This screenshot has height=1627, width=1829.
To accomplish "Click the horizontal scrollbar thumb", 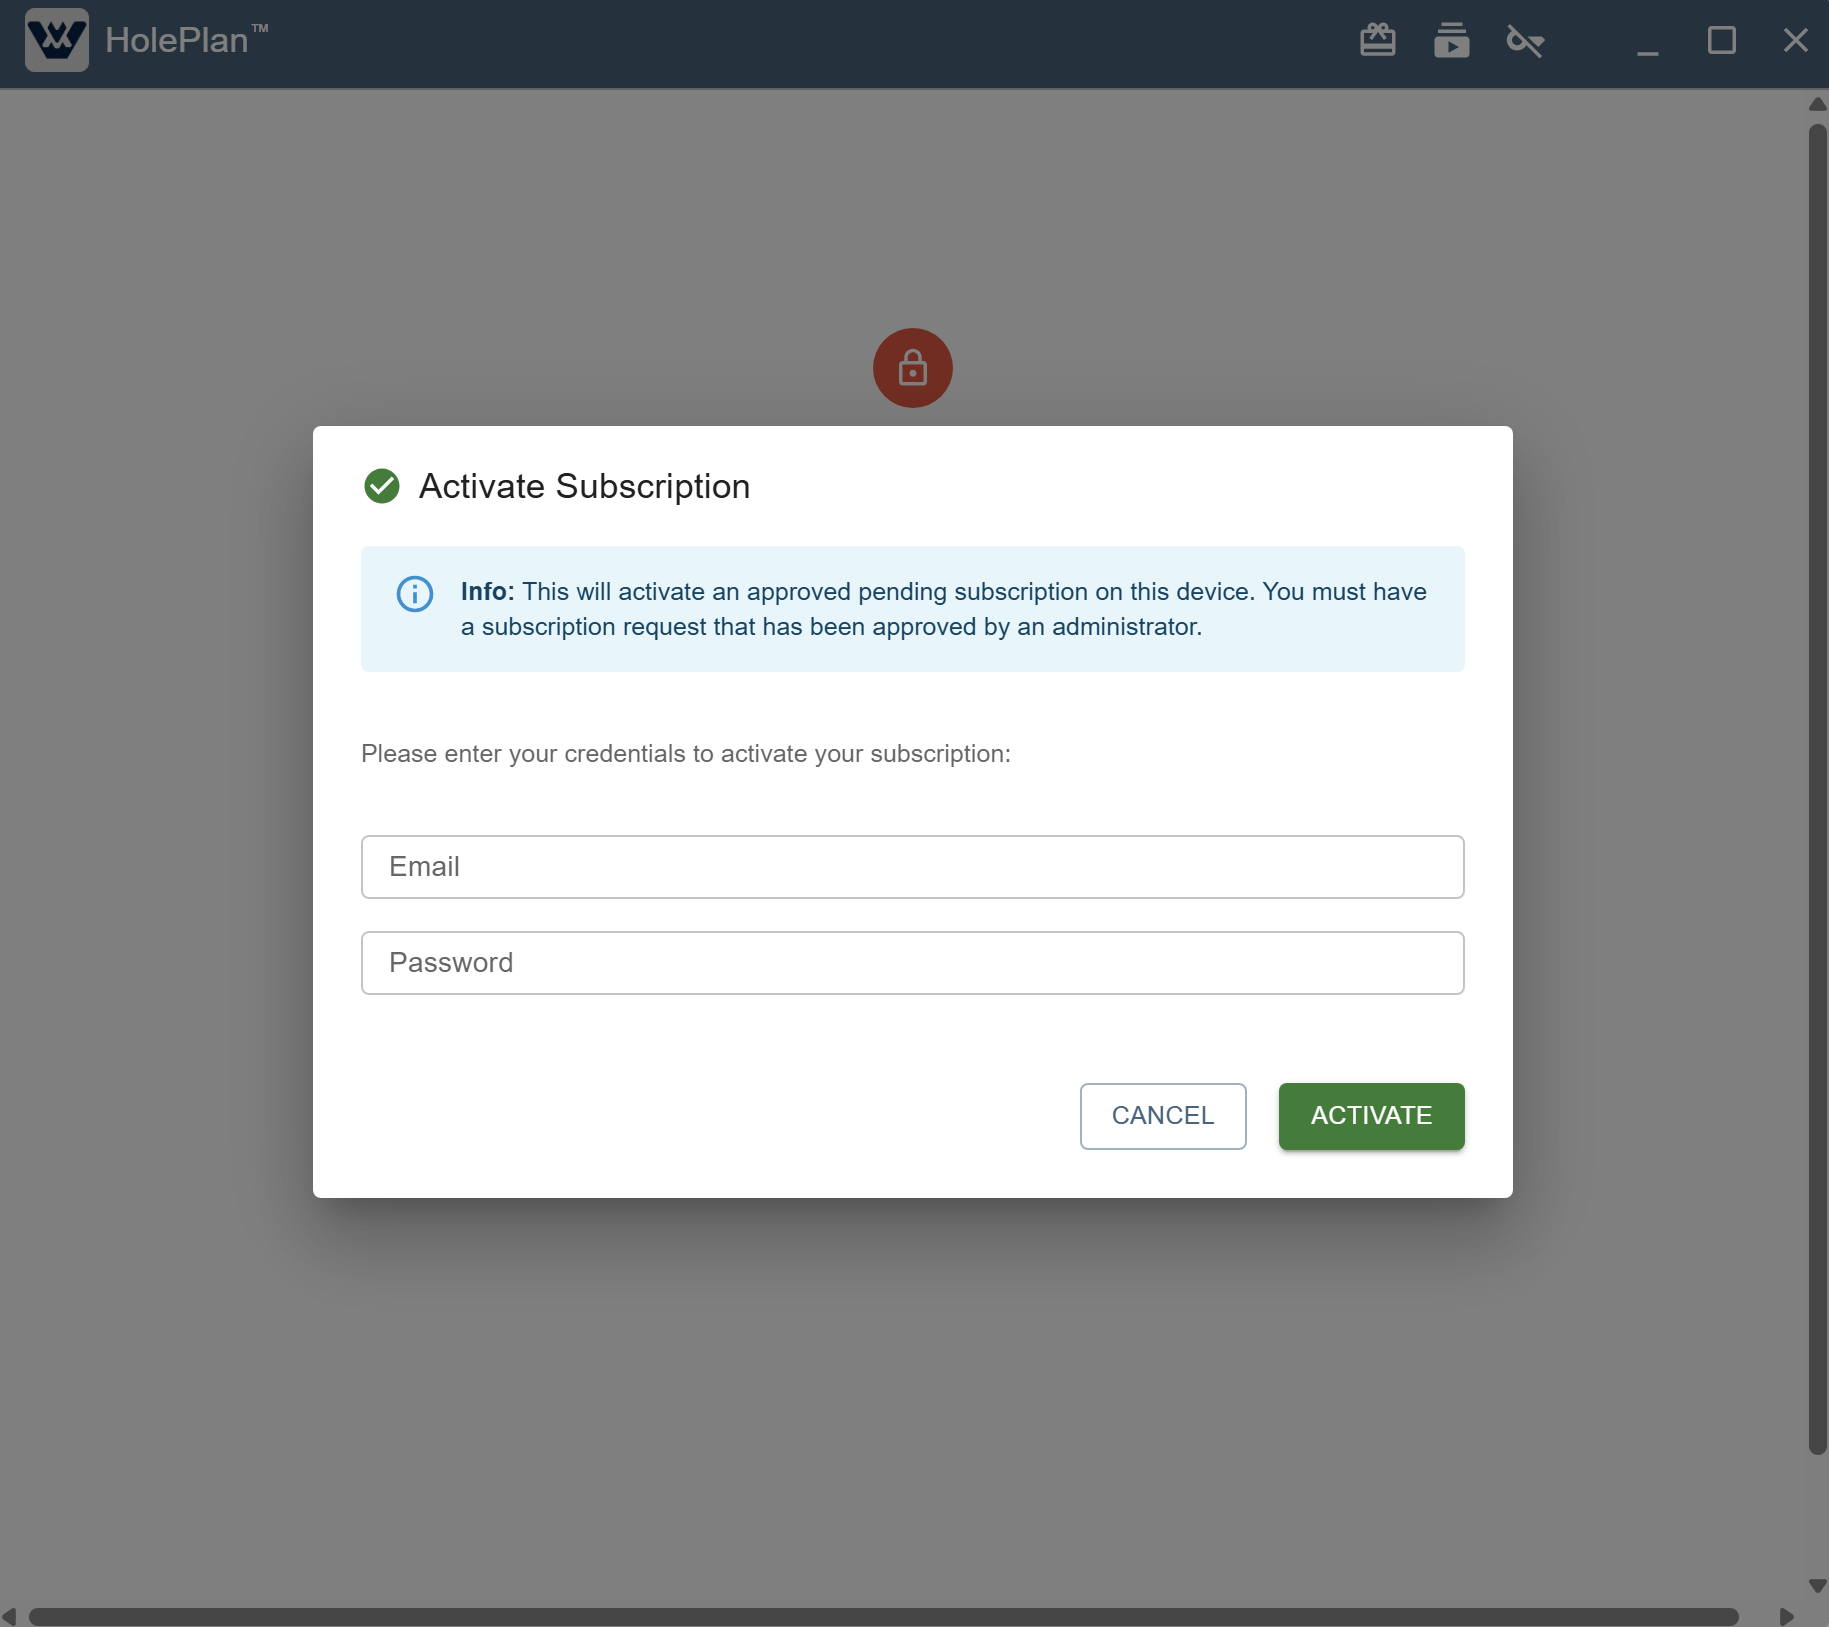I will point(883,1616).
